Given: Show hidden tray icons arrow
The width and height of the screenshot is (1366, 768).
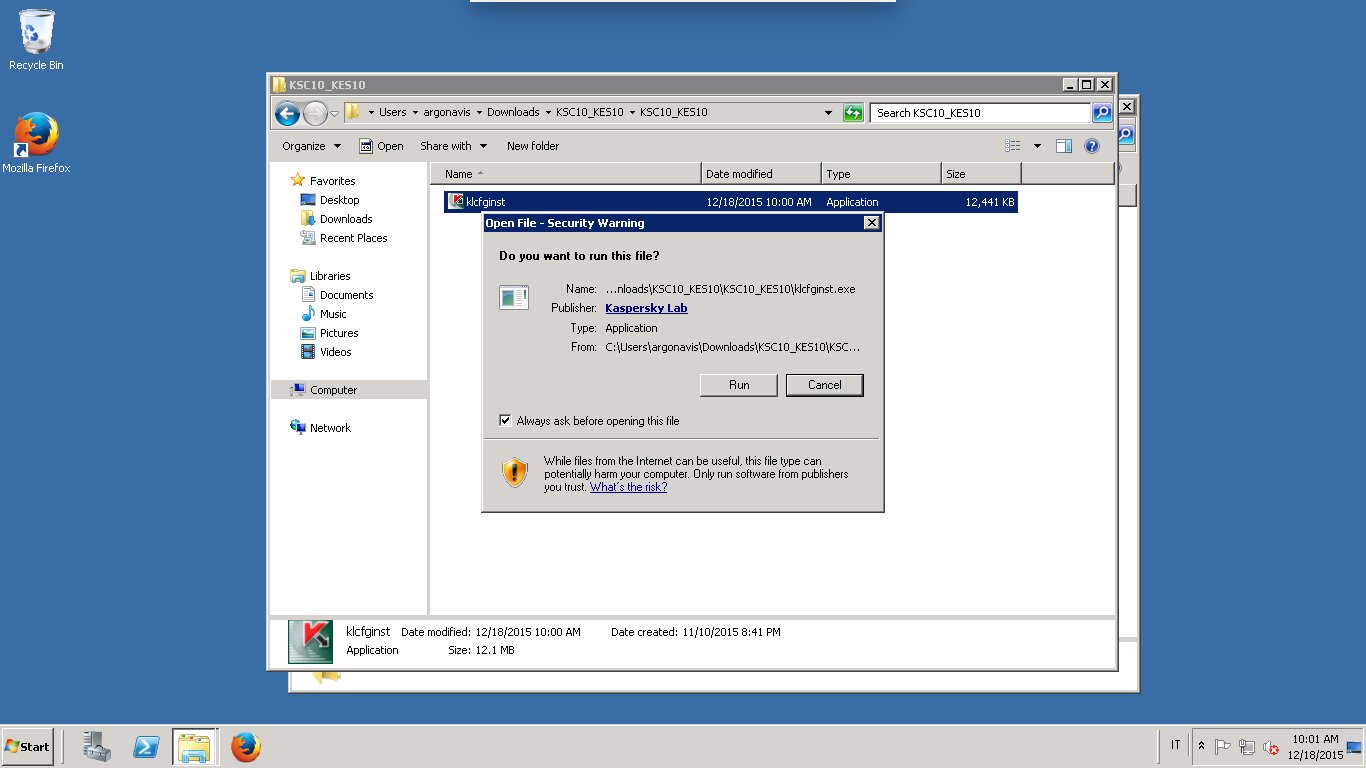Looking at the screenshot, I should click(1201, 746).
